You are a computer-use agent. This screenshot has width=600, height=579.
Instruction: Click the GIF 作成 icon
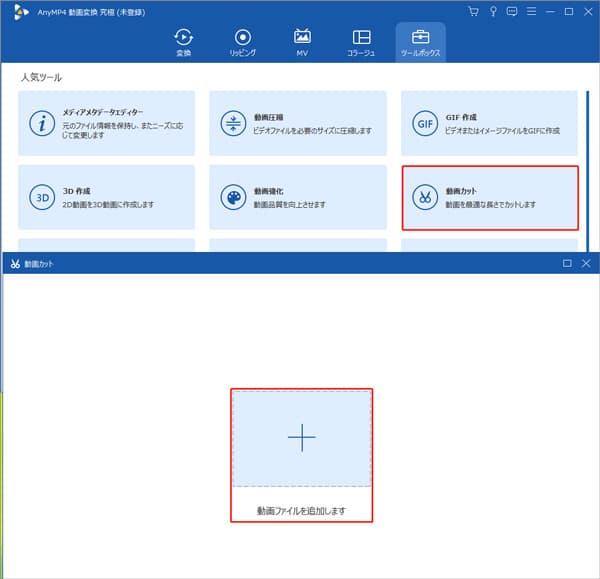(425, 123)
